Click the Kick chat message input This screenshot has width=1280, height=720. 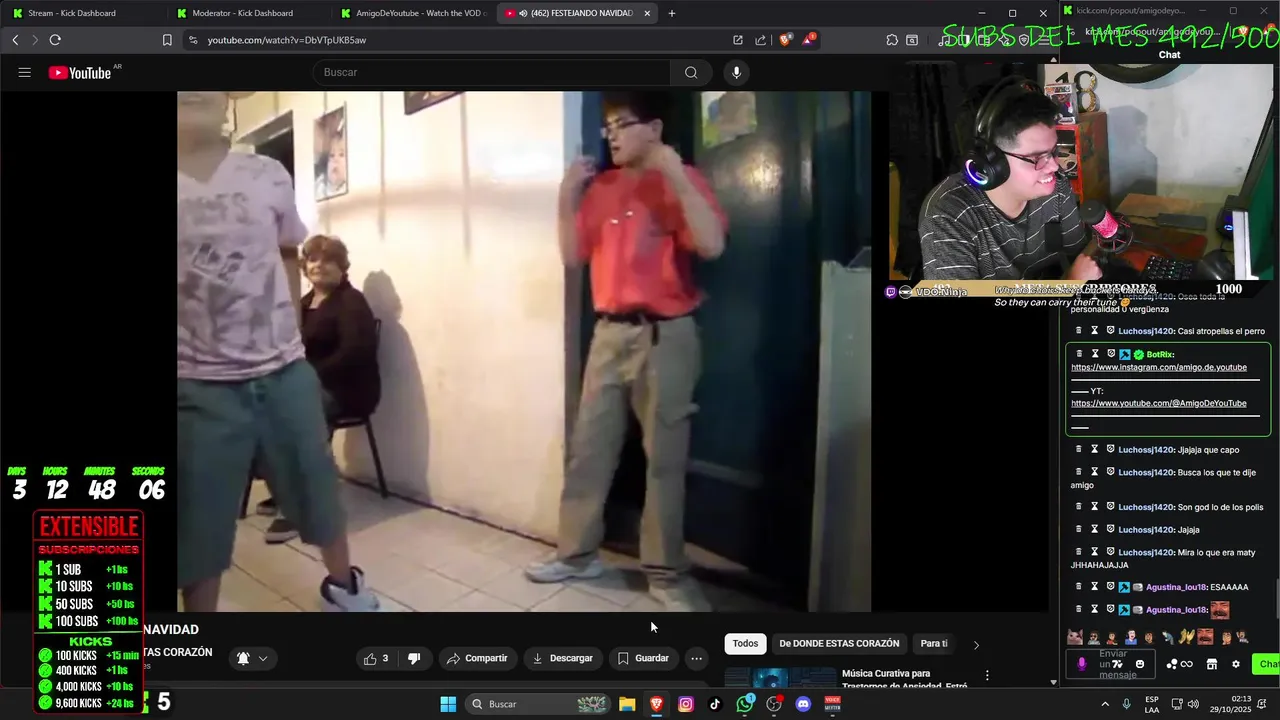1112,664
